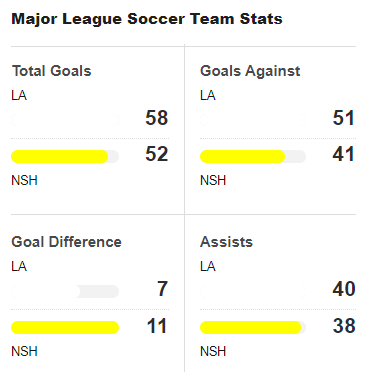Click NSH label under Goals Against
Screen dimensions: 365x372
point(213,180)
